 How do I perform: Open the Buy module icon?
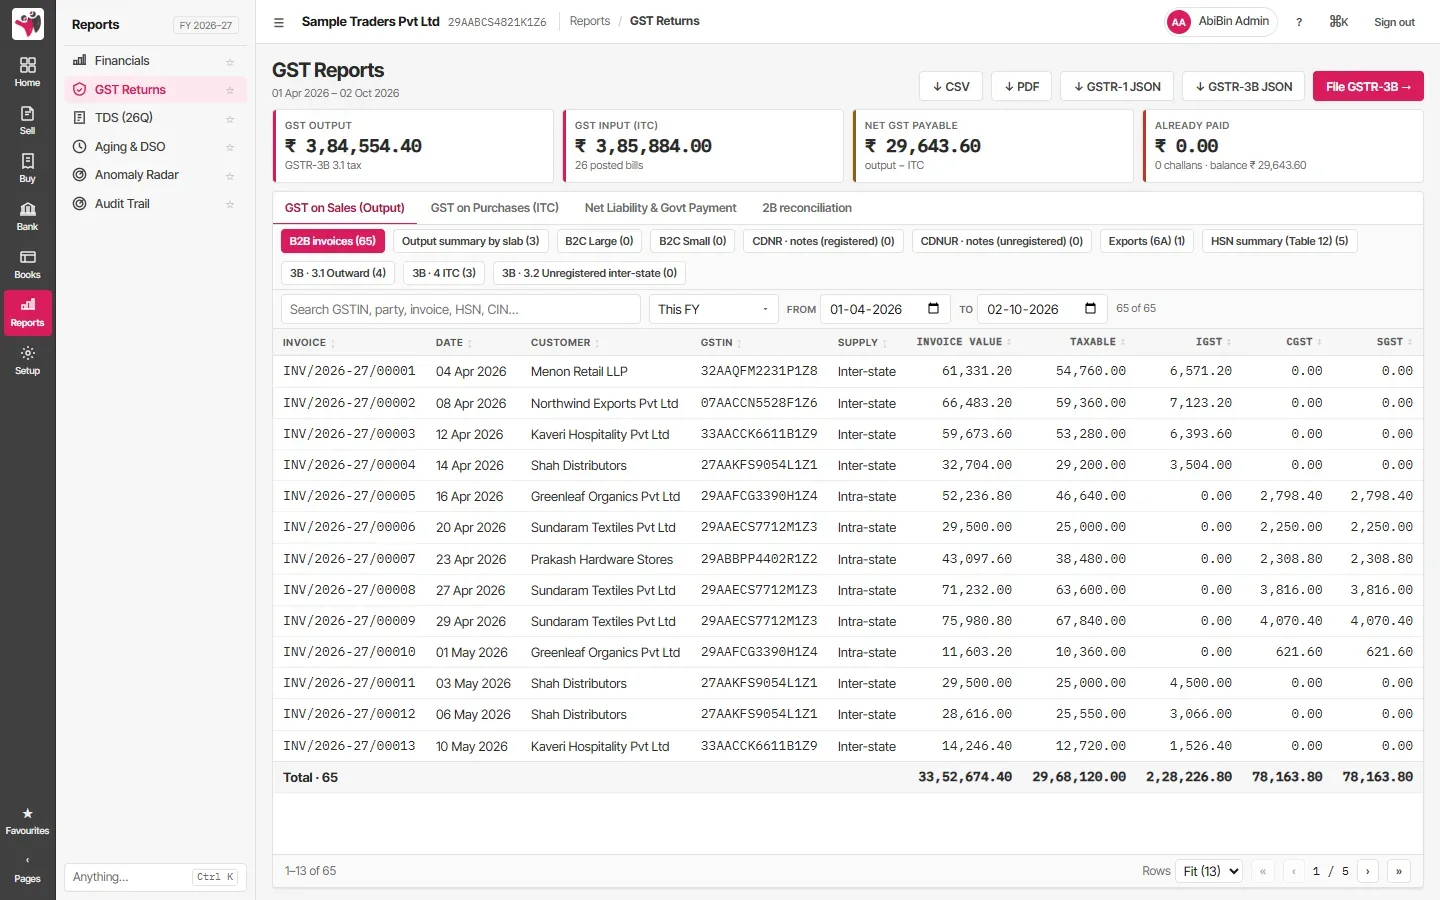click(27, 168)
